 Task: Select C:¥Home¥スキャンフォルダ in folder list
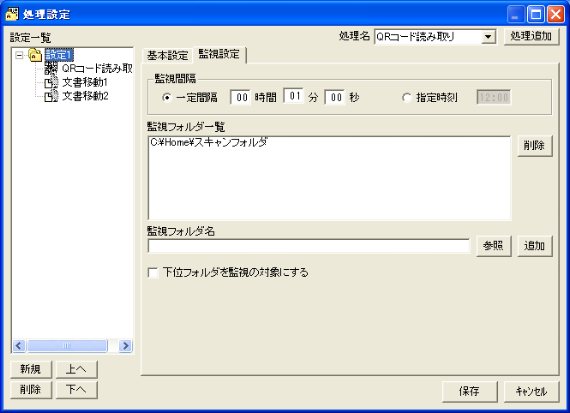pos(209,142)
